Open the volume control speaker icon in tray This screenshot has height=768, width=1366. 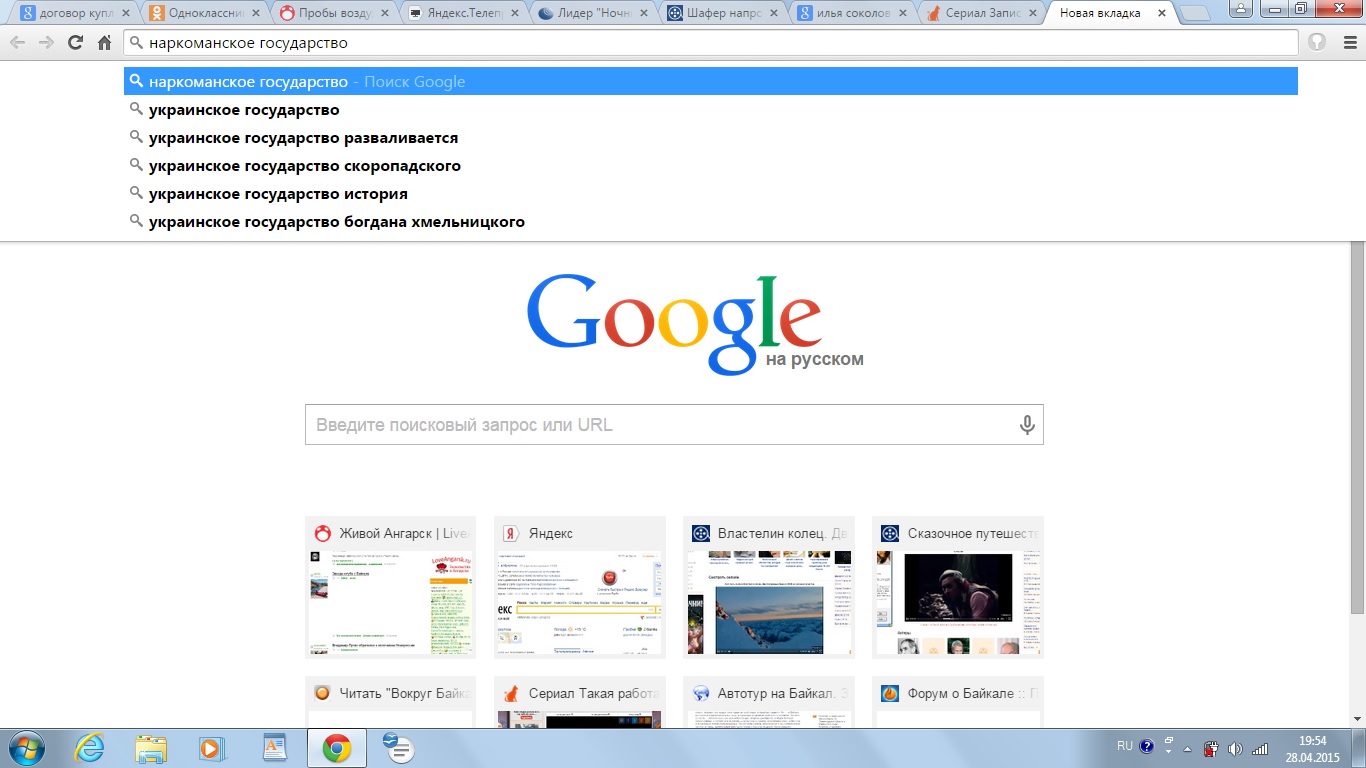coord(1234,746)
